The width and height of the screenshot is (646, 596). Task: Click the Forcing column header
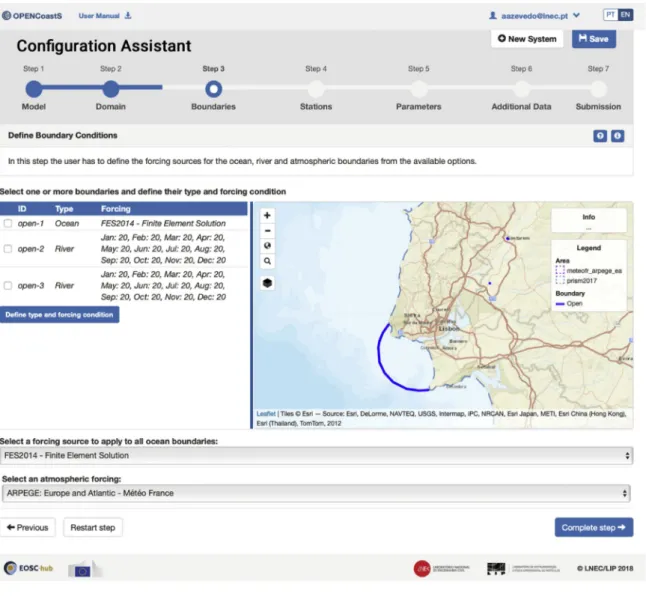(115, 209)
